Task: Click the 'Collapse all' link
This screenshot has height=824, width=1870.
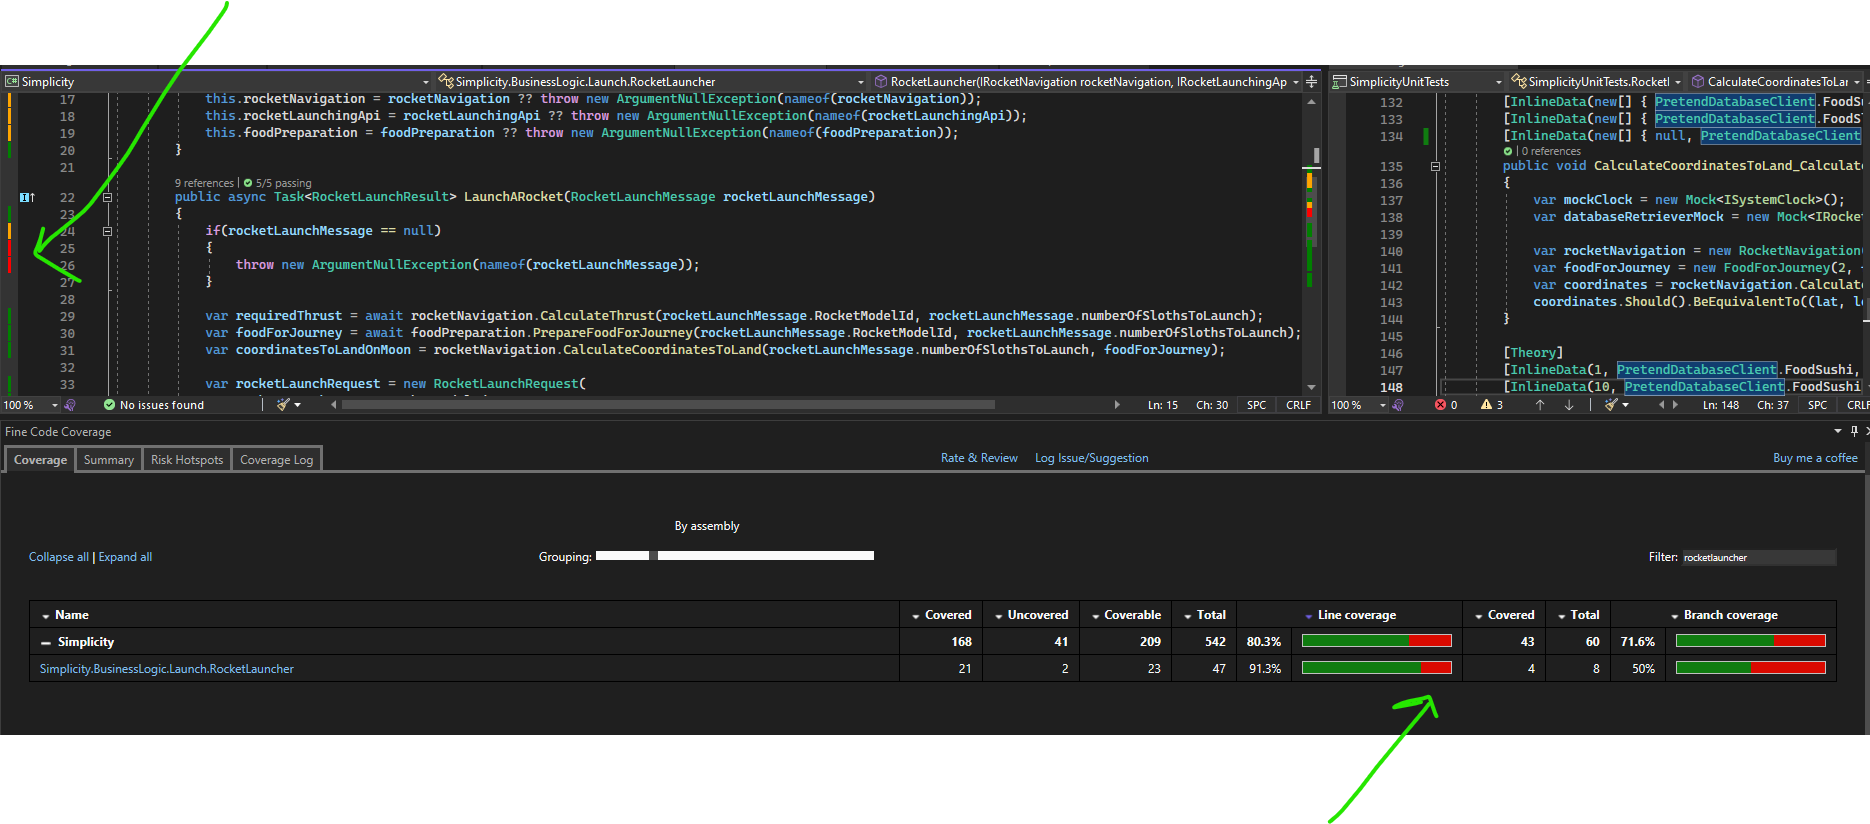Action: pos(59,557)
